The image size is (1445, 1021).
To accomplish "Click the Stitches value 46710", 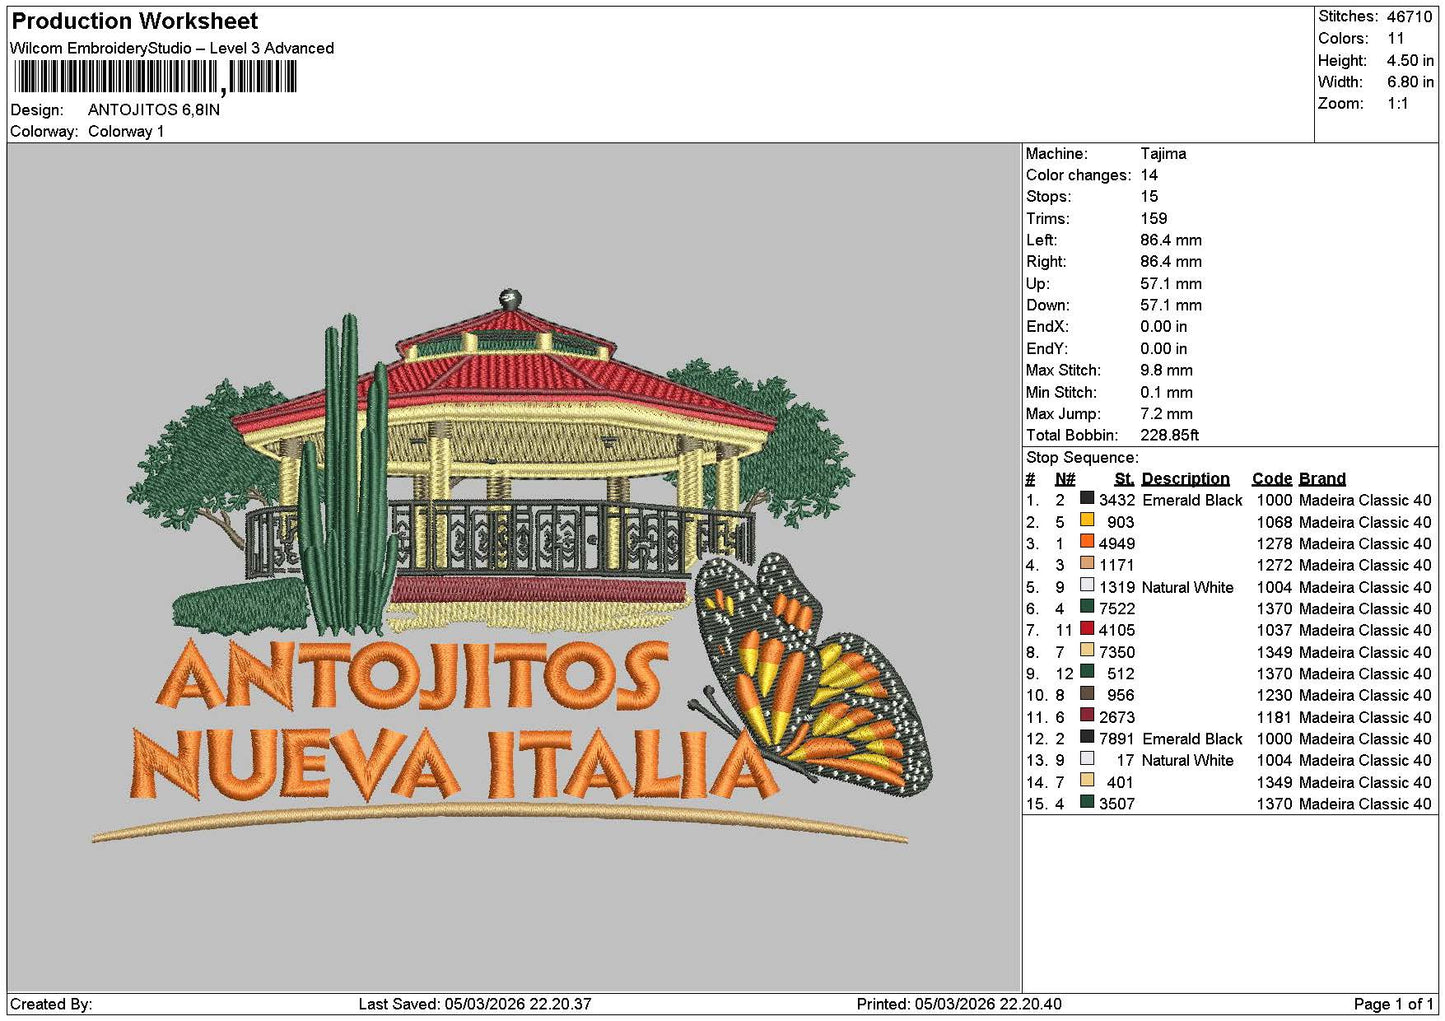I will point(1409,17).
